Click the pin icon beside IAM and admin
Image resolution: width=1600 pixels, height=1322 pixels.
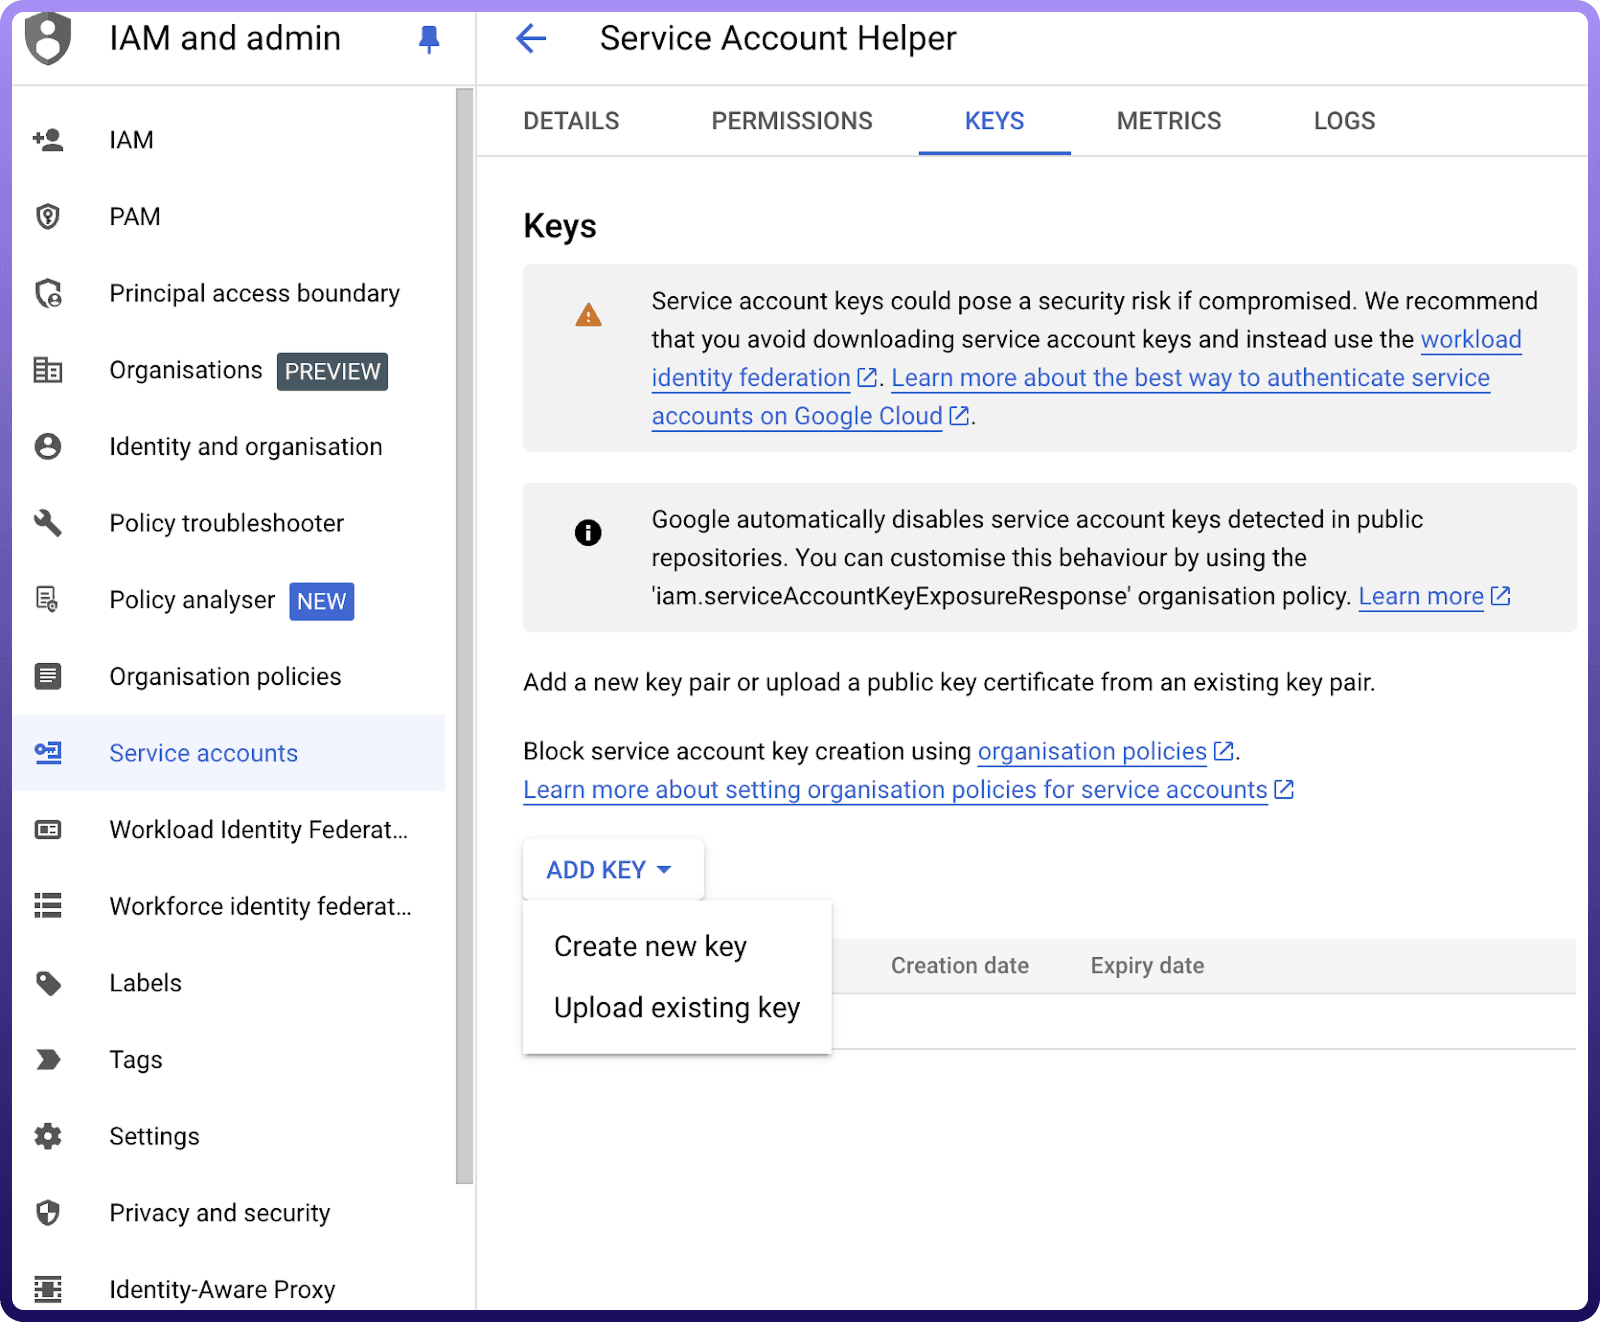coord(429,39)
